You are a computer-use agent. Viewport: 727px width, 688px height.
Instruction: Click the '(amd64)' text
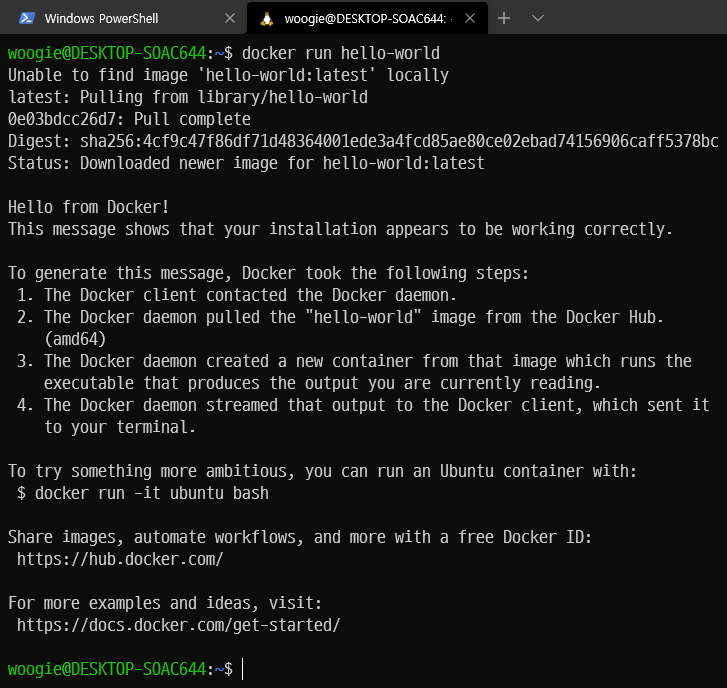[x=75, y=339]
